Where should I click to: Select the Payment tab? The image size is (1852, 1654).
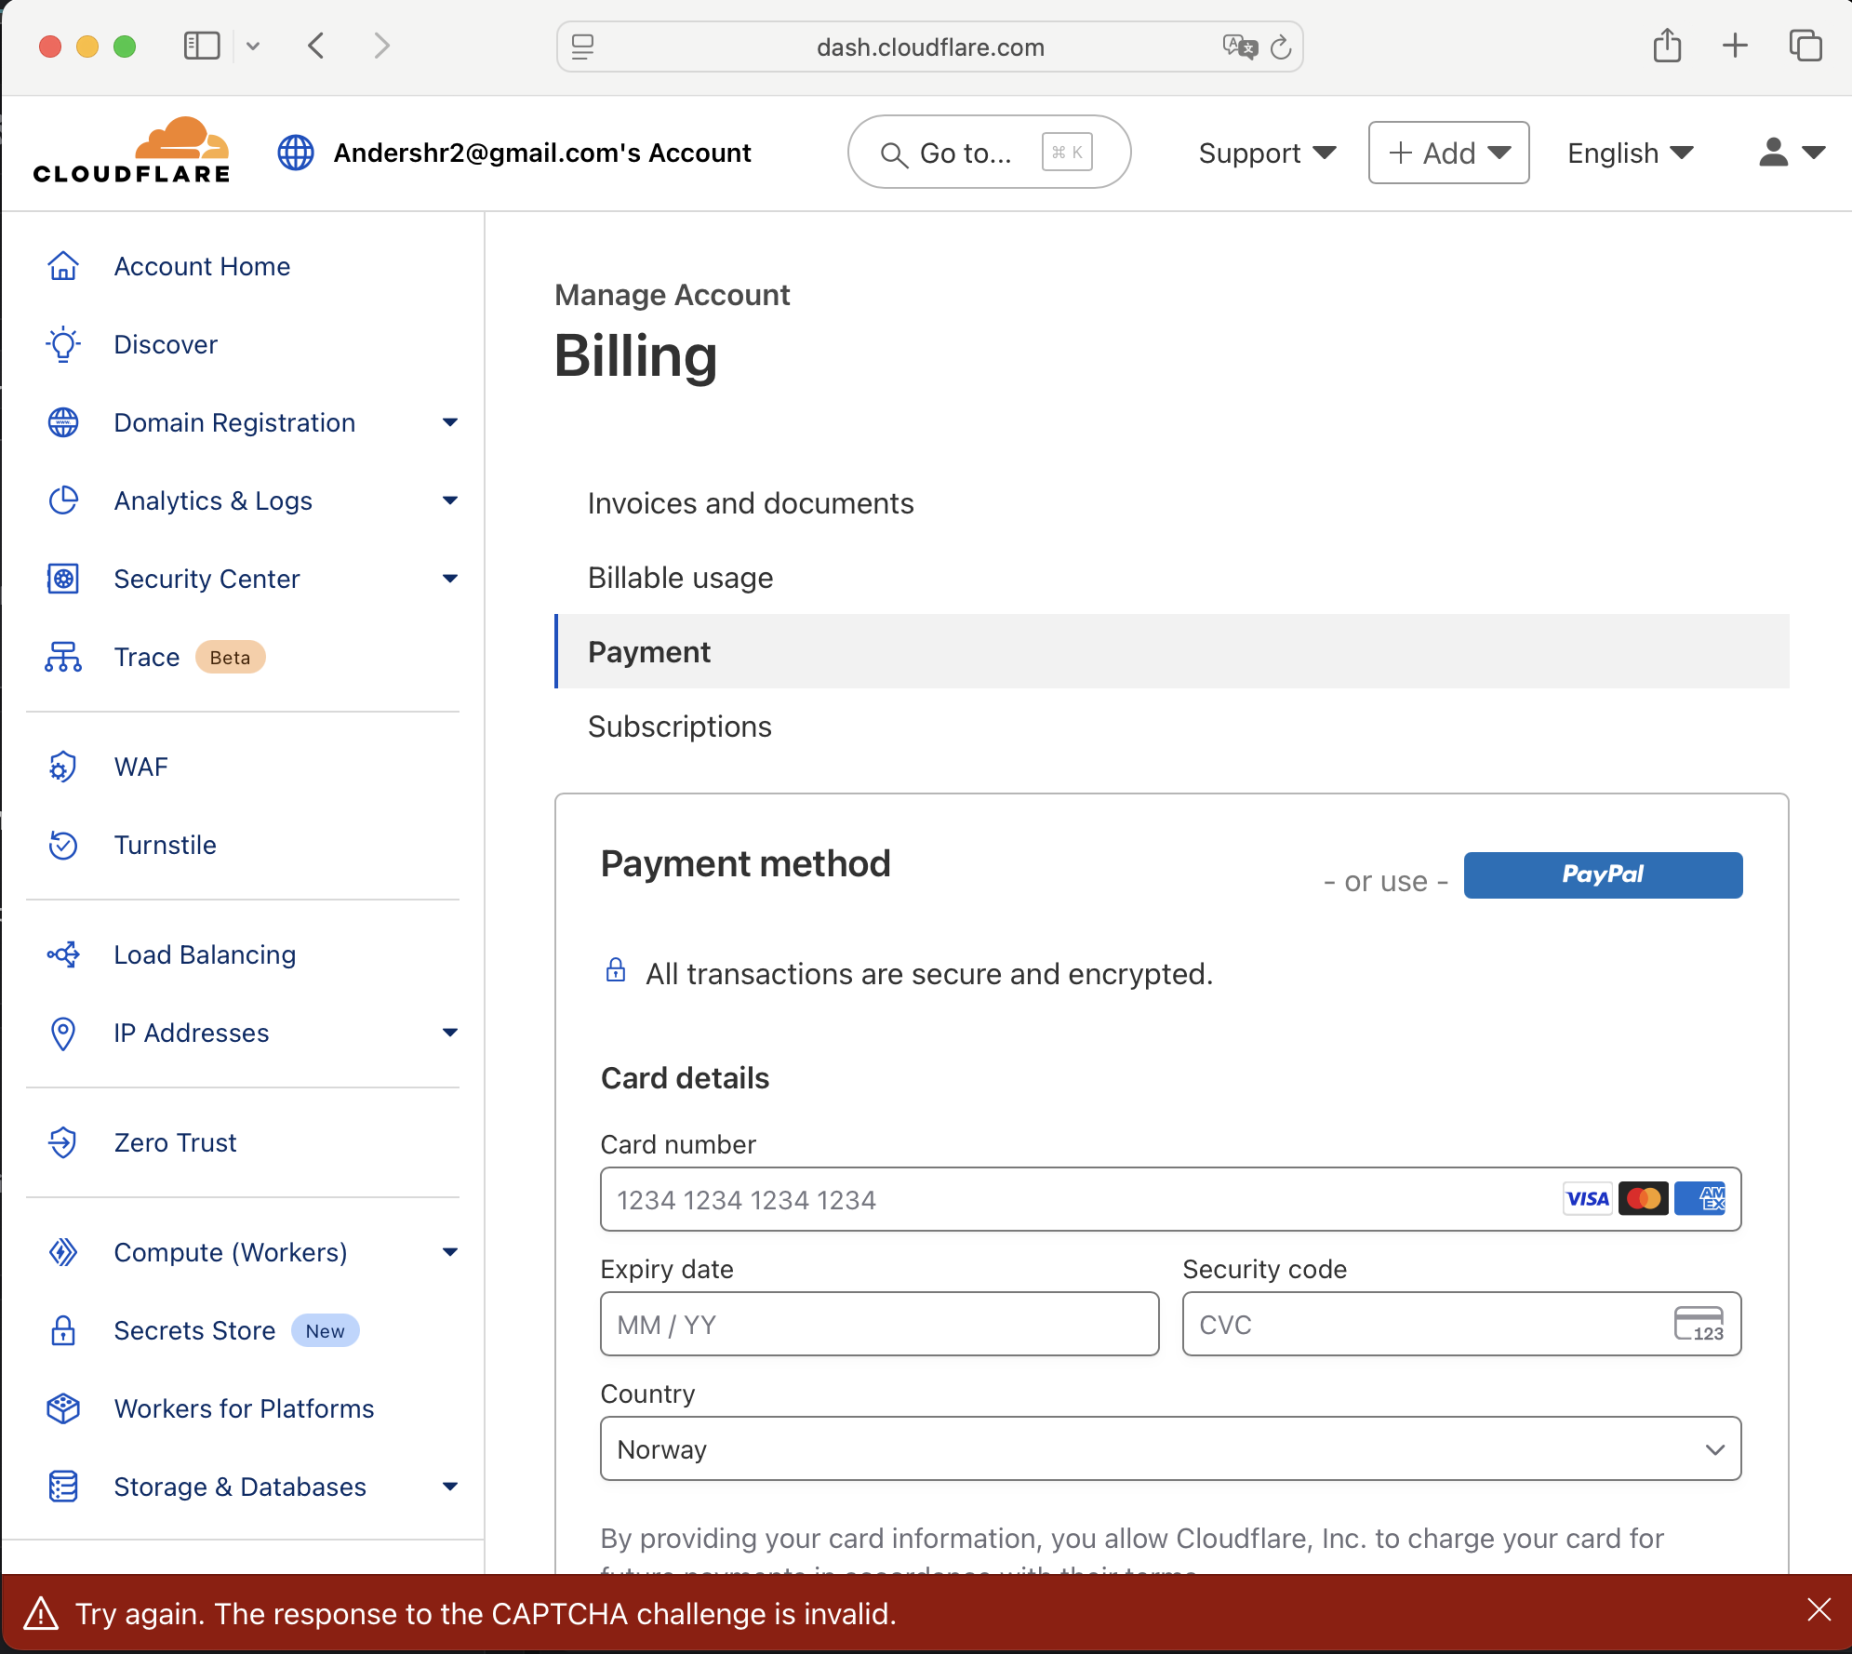coord(1172,652)
